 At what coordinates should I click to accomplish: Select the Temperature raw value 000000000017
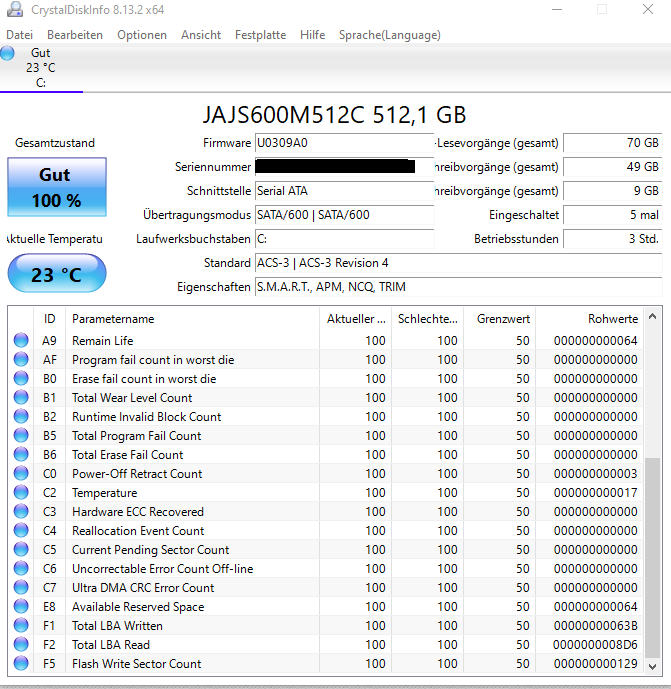click(x=595, y=493)
